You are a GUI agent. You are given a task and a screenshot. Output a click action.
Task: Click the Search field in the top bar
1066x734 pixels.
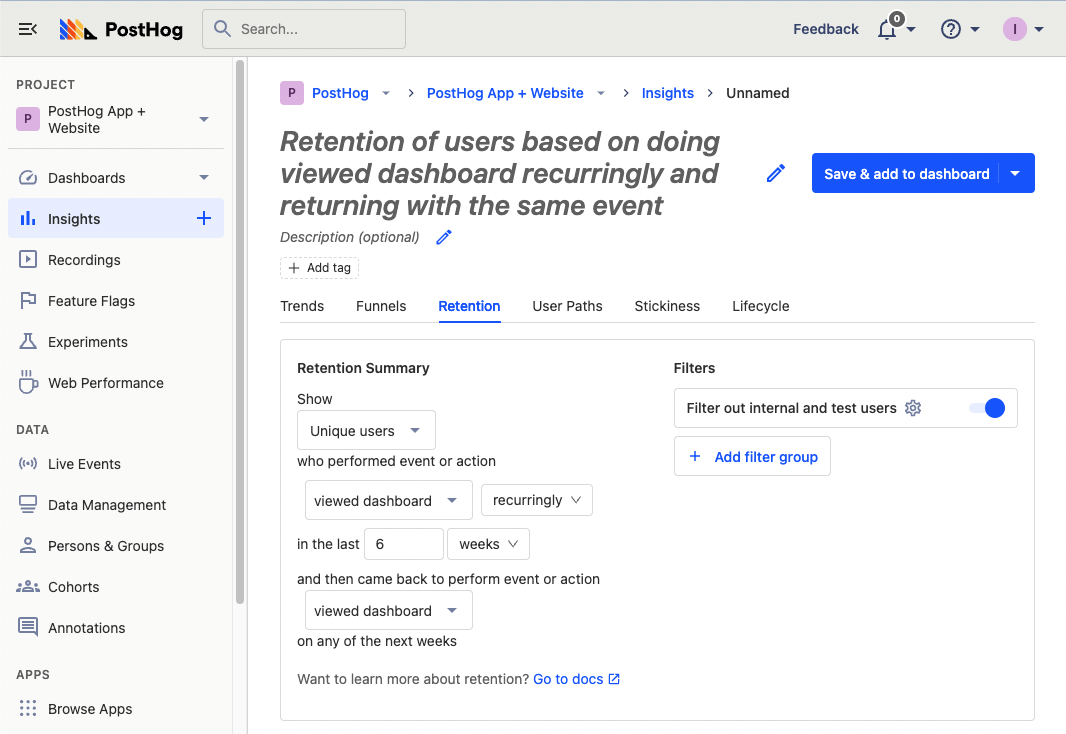click(x=303, y=29)
